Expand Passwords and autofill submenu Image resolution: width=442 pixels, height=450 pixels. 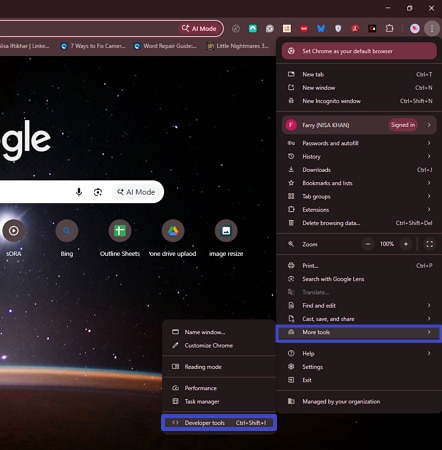coord(359,143)
